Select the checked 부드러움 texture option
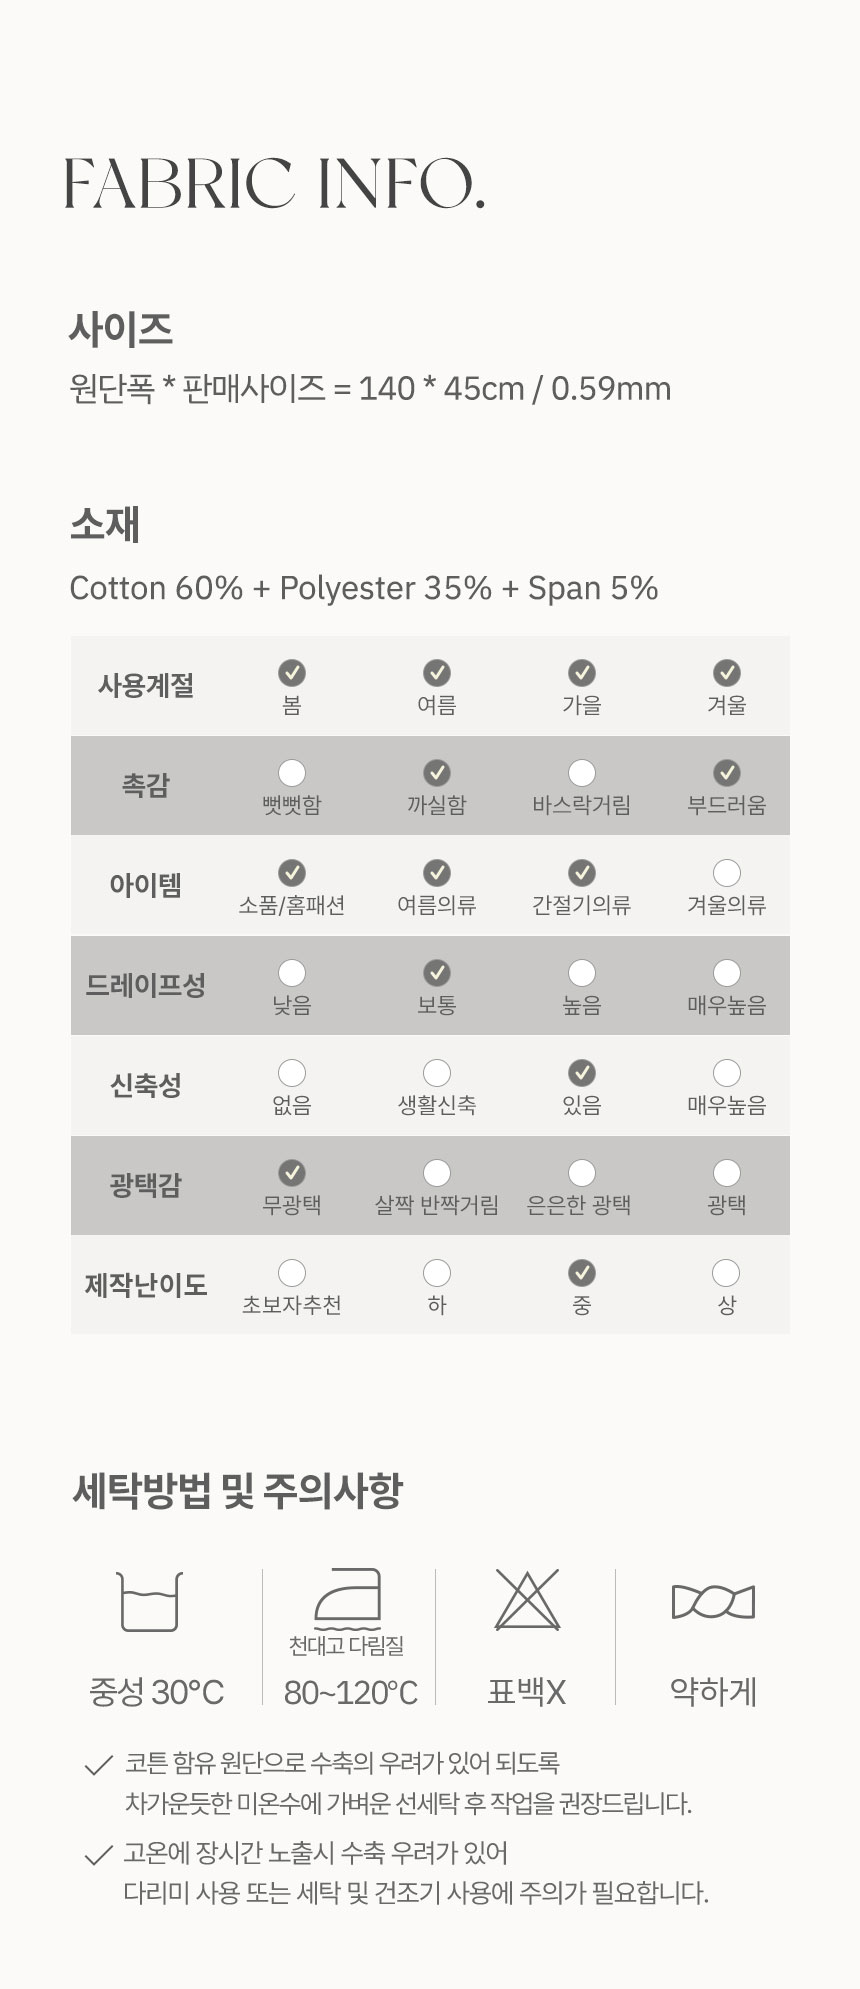Viewport: 860px width, 1989px height. [727, 773]
